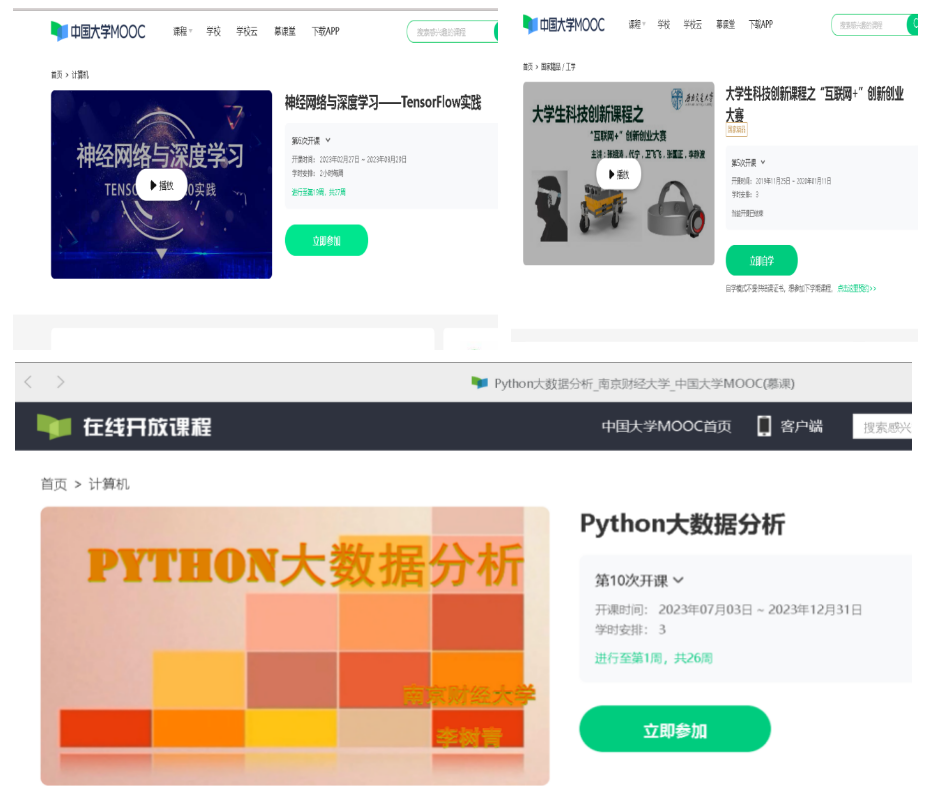The image size is (937, 796).
Task: Click the 中国大学MOOC logo on the 神经网络 page
Action: [x=98, y=31]
